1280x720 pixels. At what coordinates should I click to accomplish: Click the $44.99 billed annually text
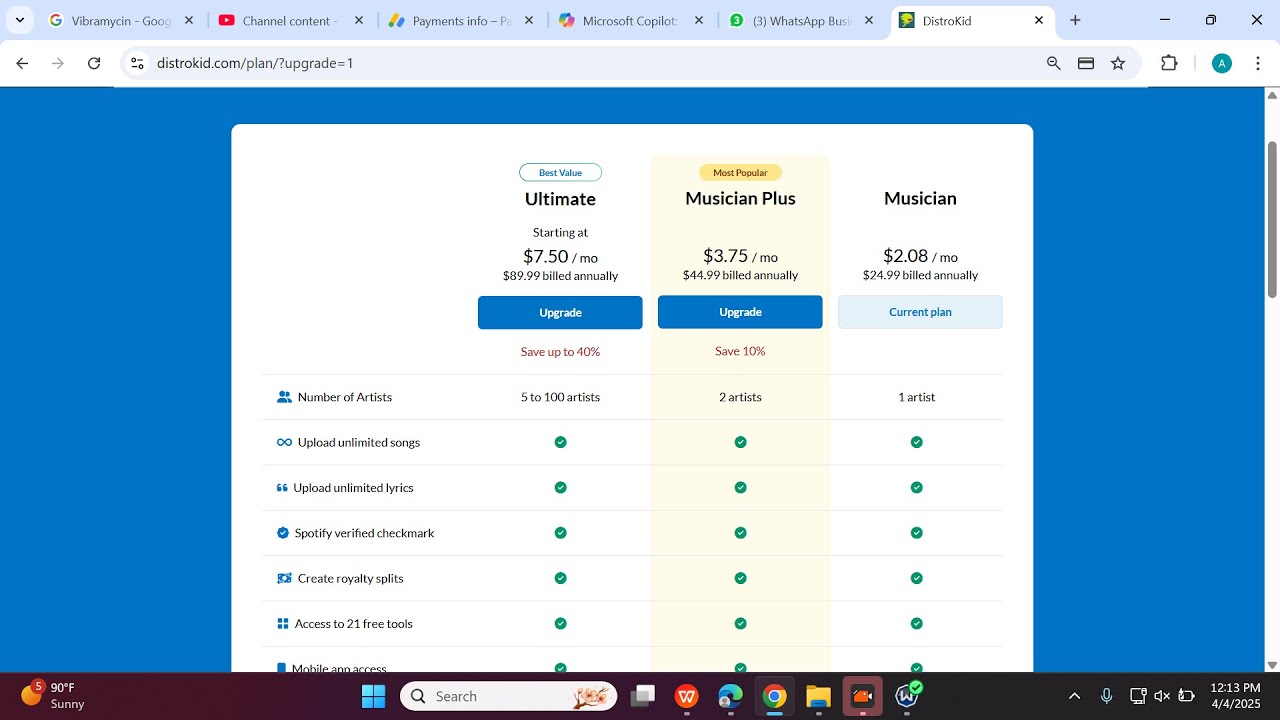740,275
